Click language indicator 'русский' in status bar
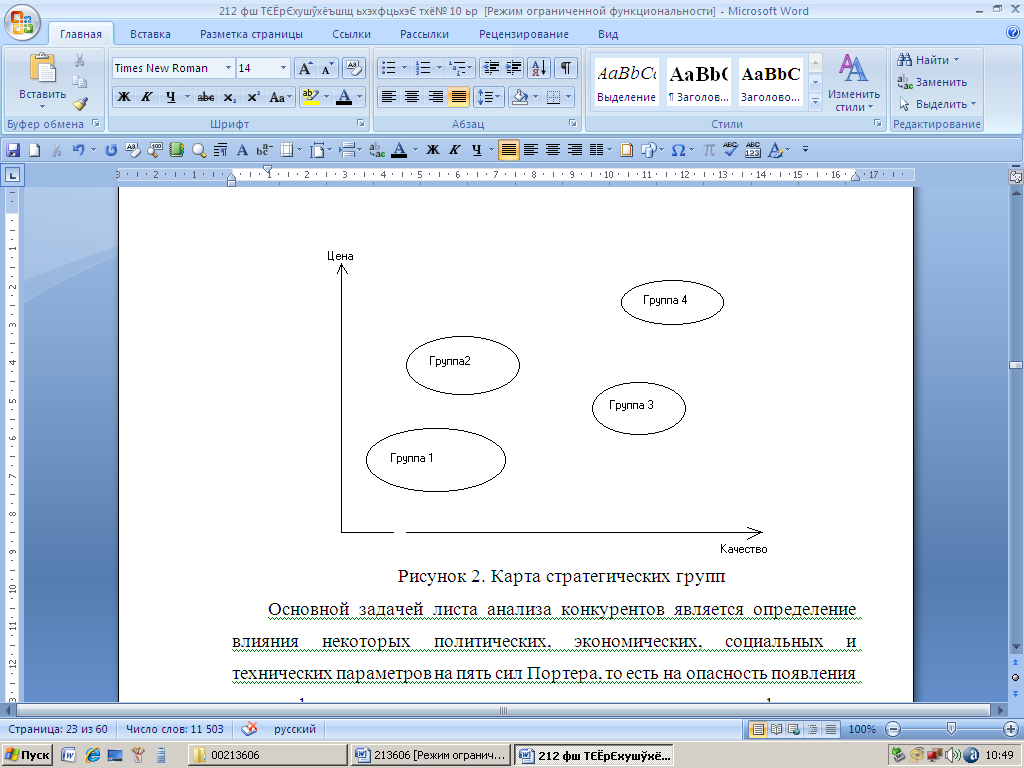1024x768 pixels. point(295,729)
